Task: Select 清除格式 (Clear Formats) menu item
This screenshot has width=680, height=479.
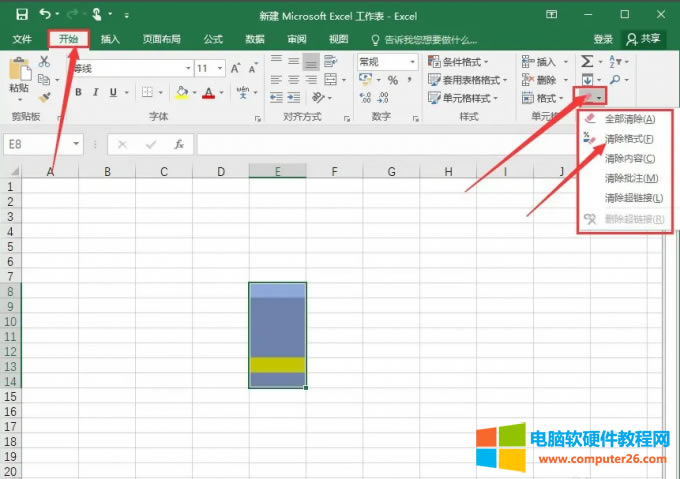Action: (x=629, y=138)
